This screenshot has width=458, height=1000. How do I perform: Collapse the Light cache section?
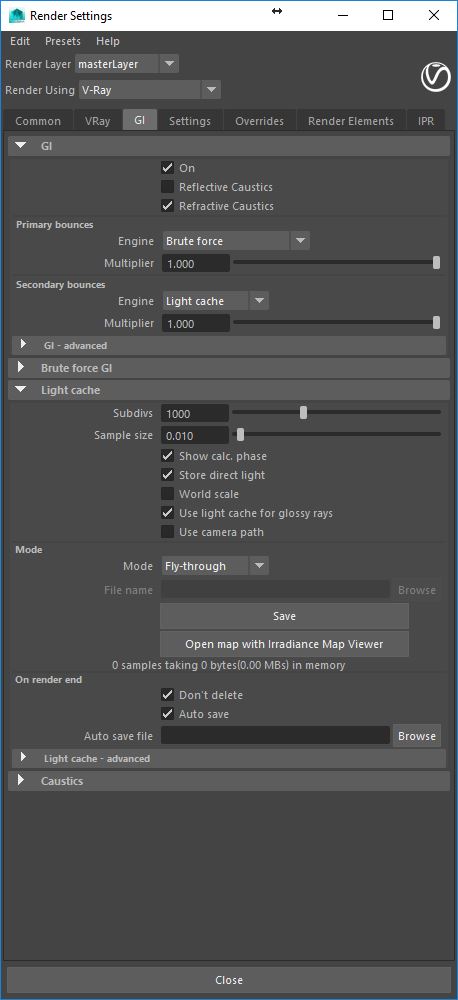click(x=21, y=390)
